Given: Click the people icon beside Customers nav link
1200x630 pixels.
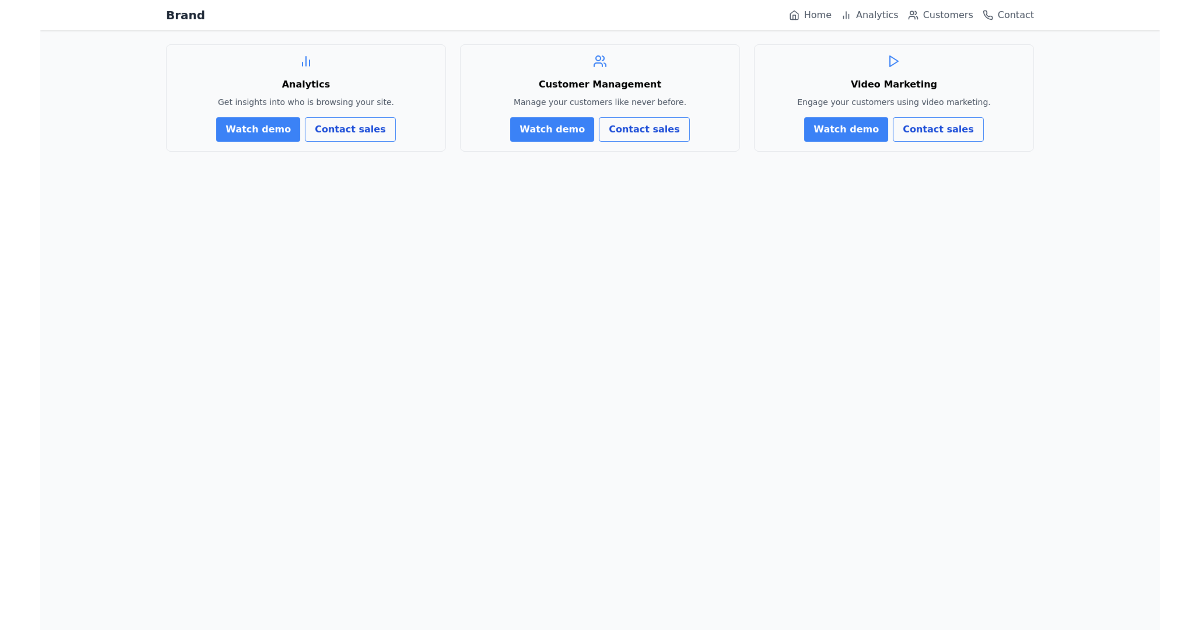Looking at the screenshot, I should [912, 15].
